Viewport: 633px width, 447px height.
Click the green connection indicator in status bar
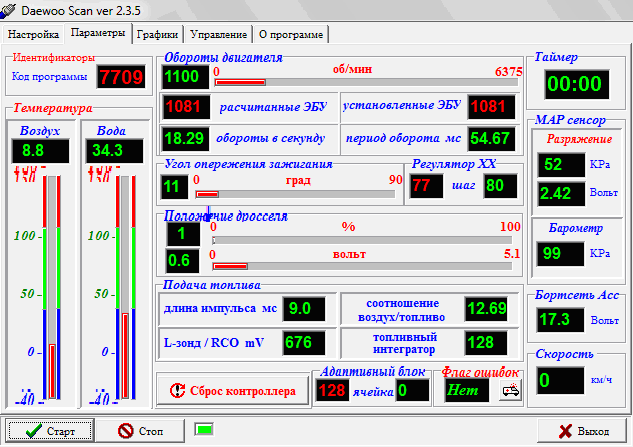[x=204, y=430]
